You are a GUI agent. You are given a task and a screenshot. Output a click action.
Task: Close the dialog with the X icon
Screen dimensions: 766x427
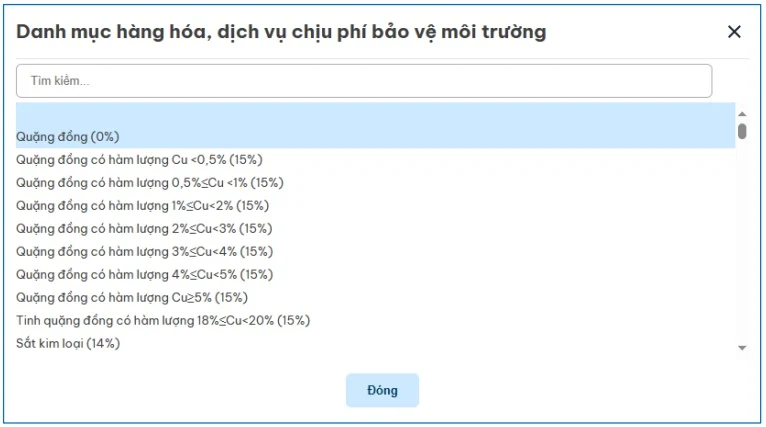pyautogui.click(x=734, y=32)
